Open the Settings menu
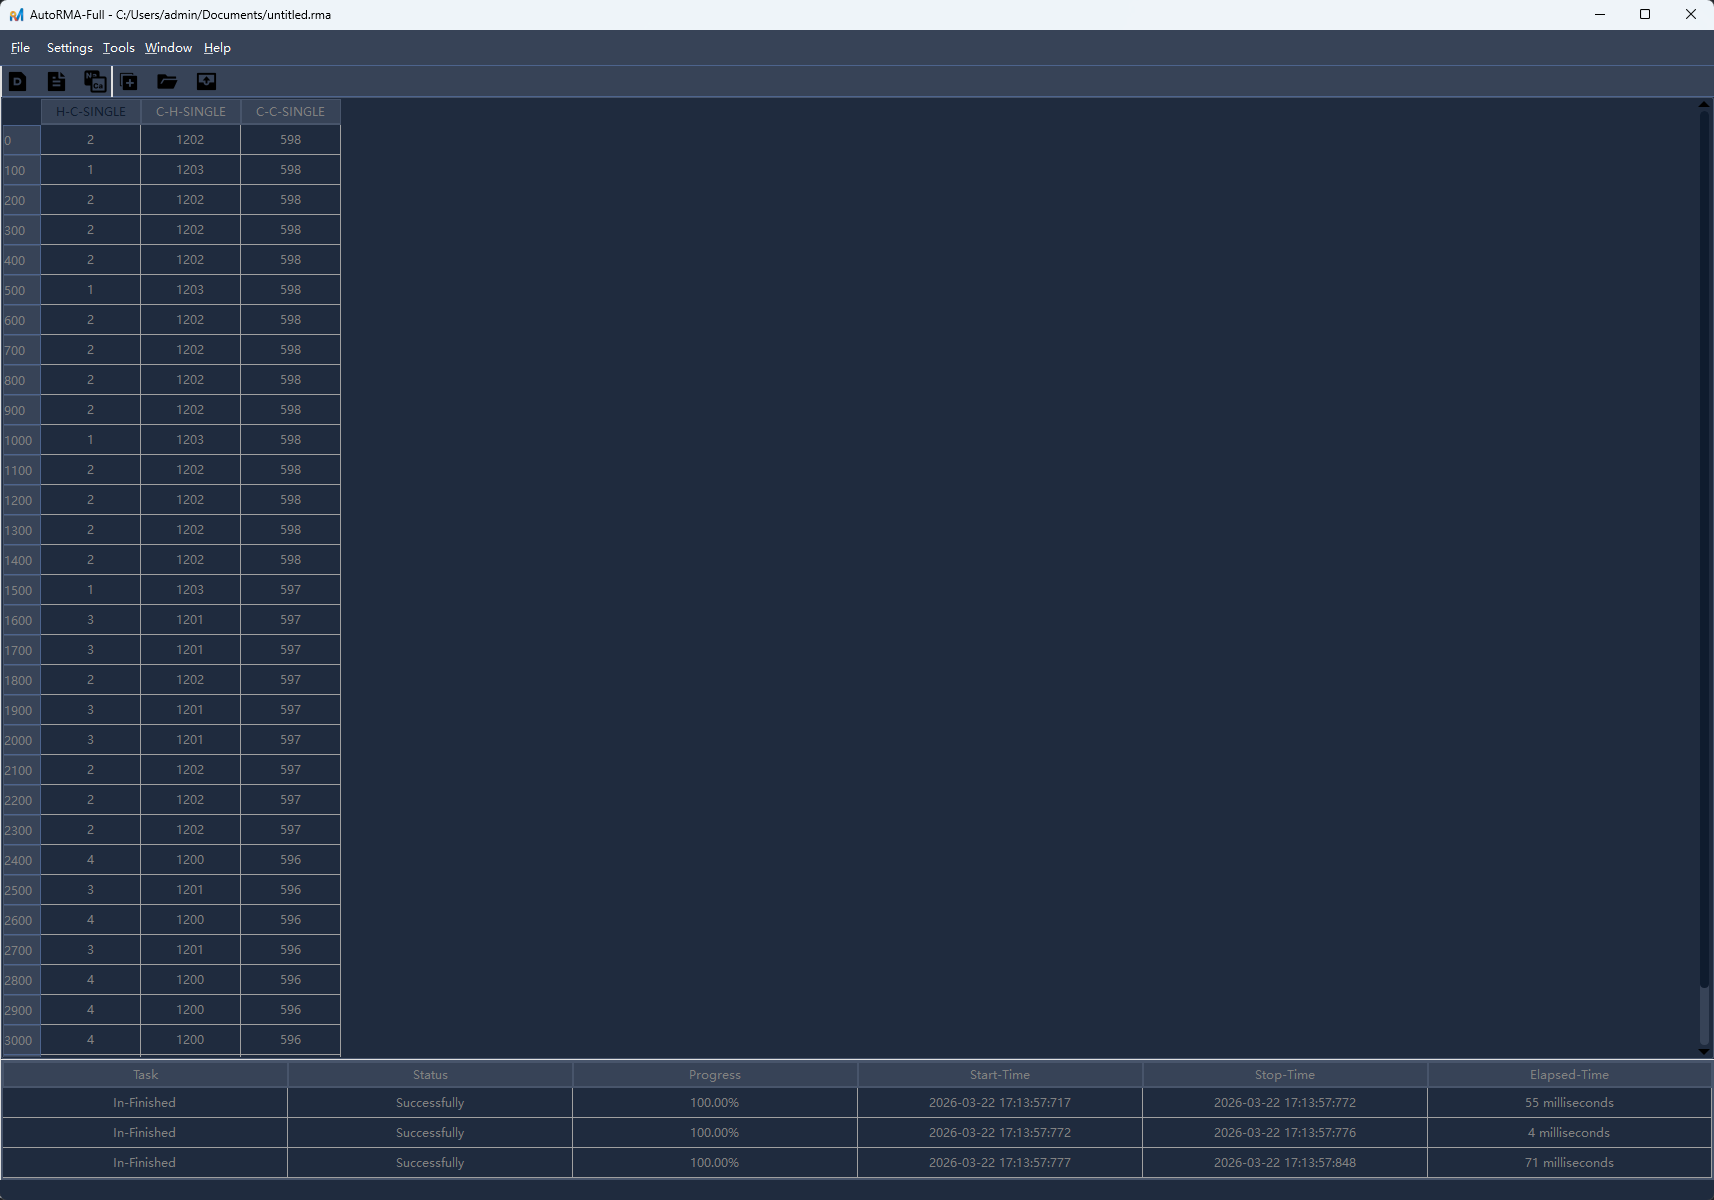Screen dimensions: 1714x1200 pos(69,48)
